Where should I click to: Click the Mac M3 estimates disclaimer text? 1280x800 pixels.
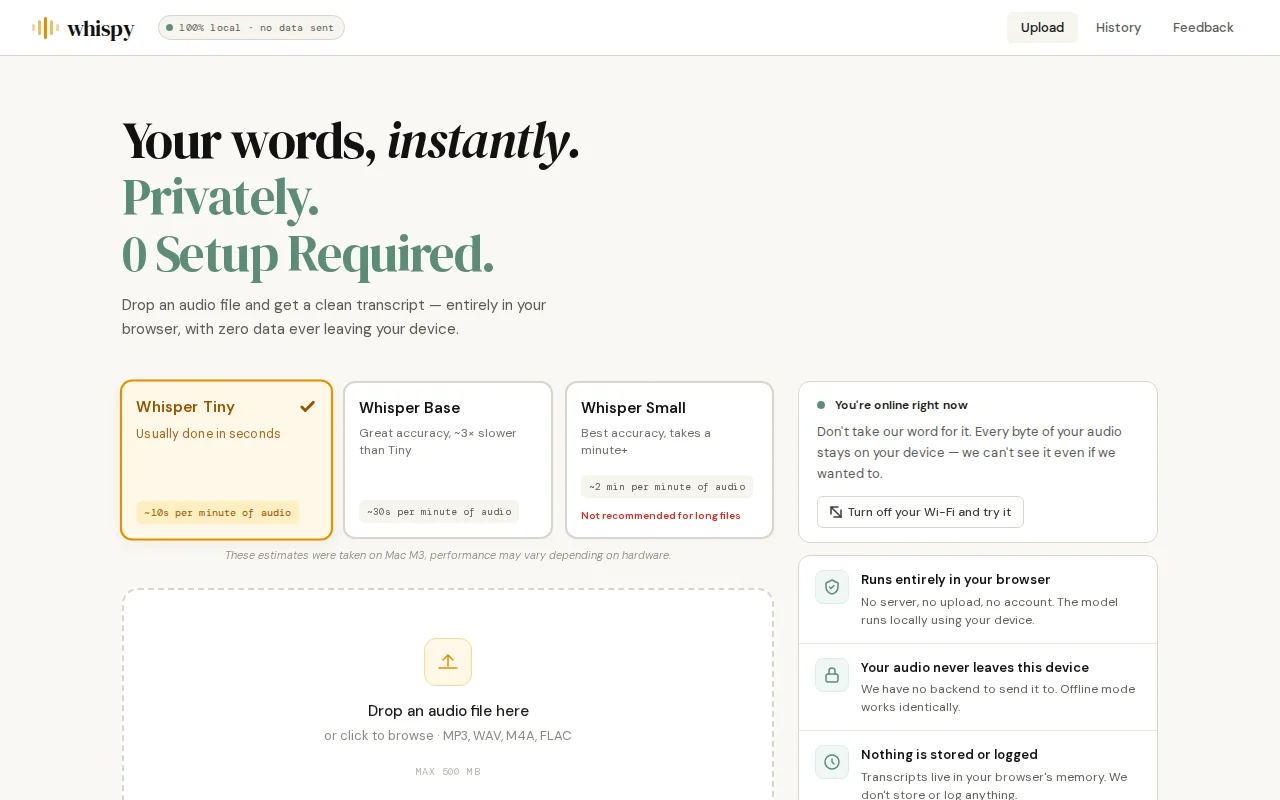pos(448,555)
